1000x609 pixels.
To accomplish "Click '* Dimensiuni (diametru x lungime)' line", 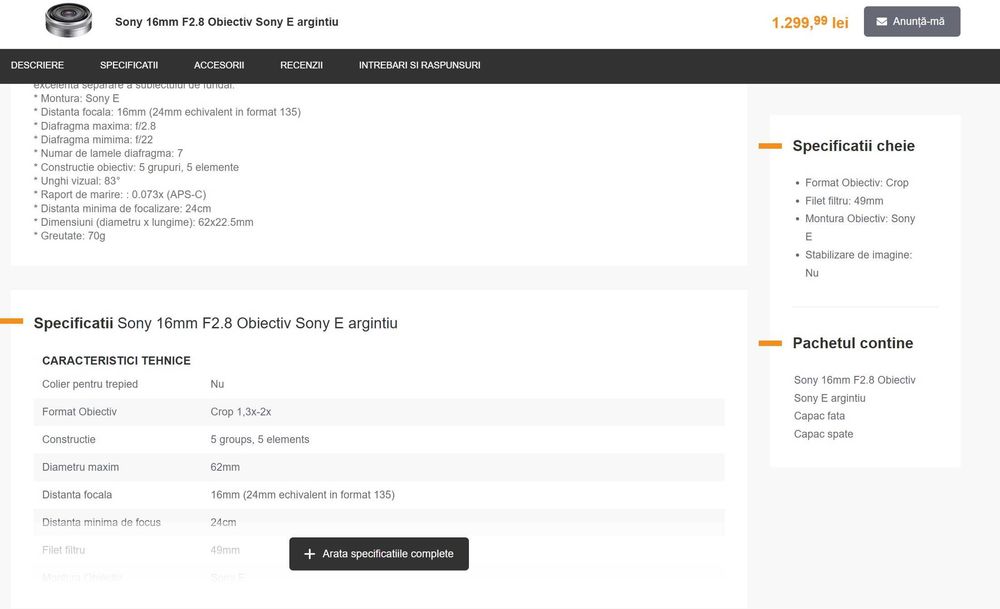I will pos(143,223).
